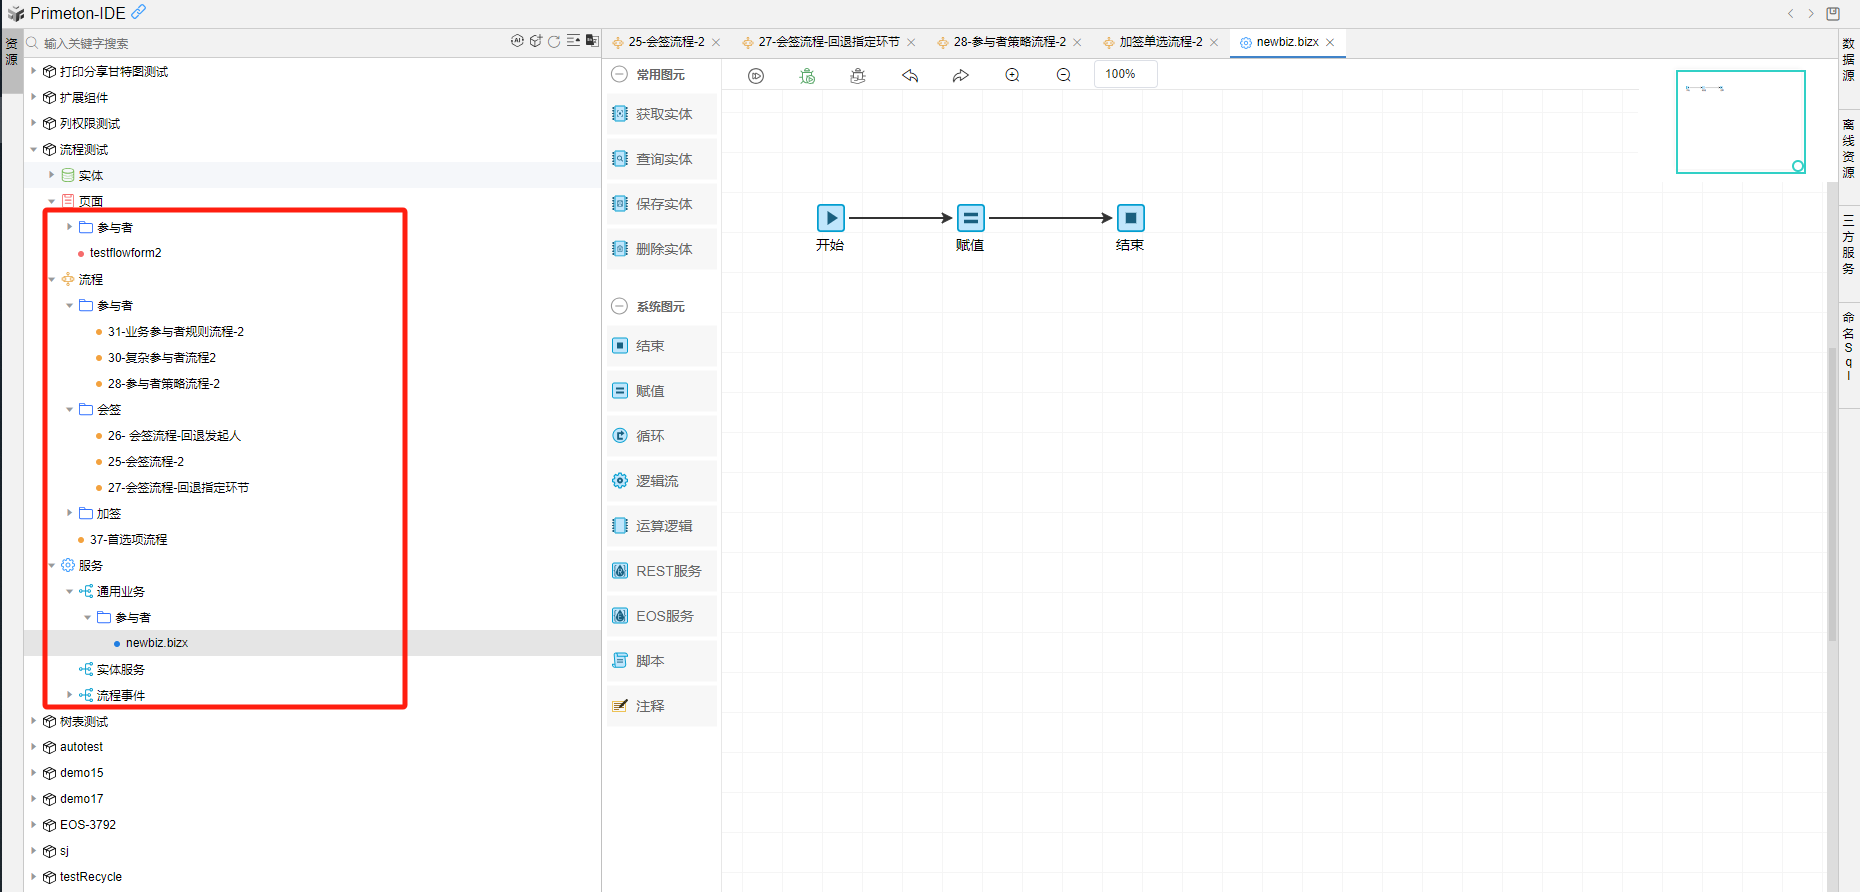
Task: Zoom out with the magnifier minus icon
Action: pos(1063,76)
